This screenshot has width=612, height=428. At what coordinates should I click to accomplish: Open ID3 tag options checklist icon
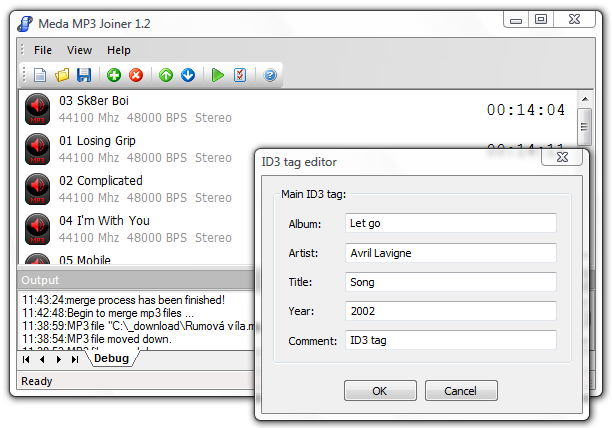pos(240,75)
